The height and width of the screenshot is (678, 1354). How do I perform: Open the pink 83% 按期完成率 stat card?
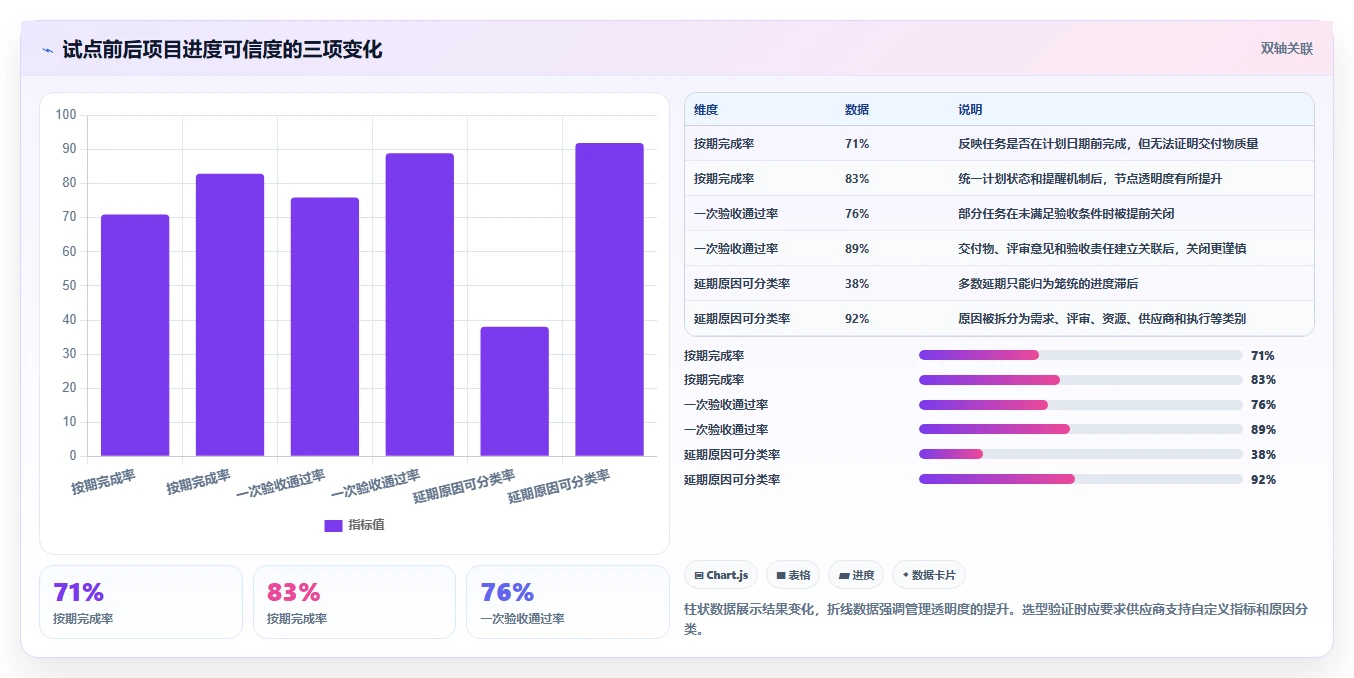(354, 602)
